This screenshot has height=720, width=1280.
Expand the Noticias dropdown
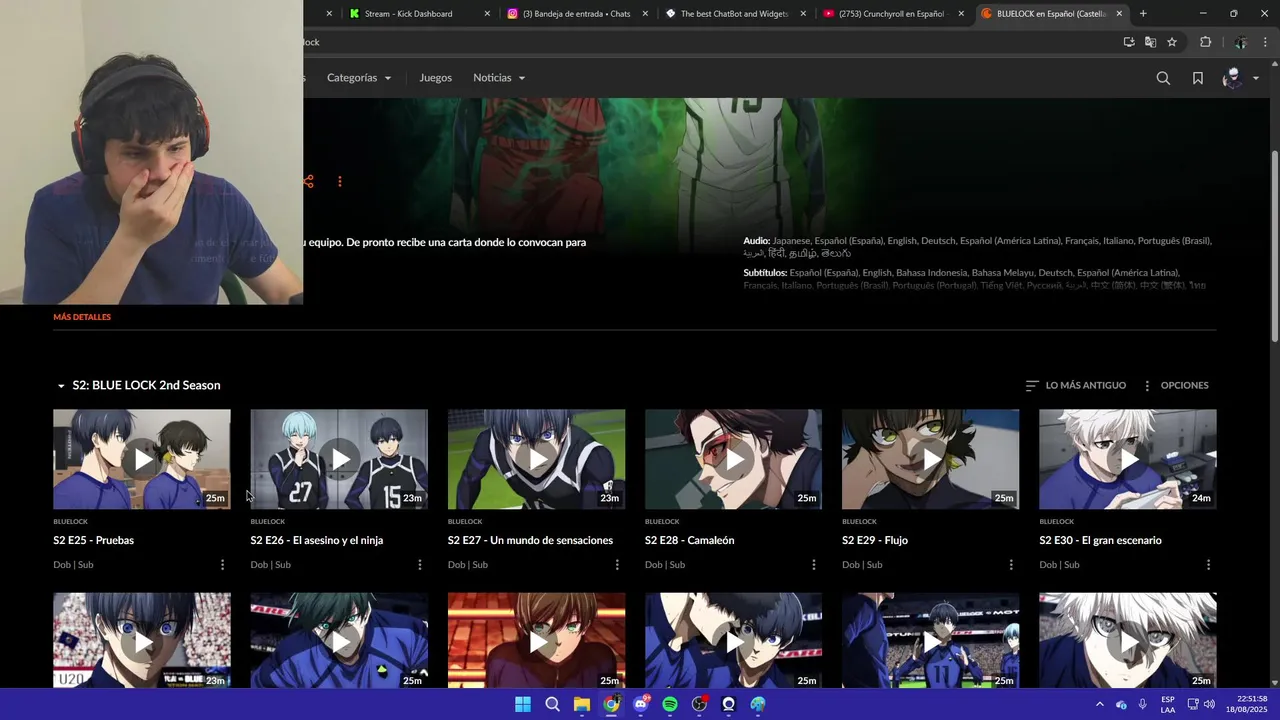pyautogui.click(x=499, y=78)
